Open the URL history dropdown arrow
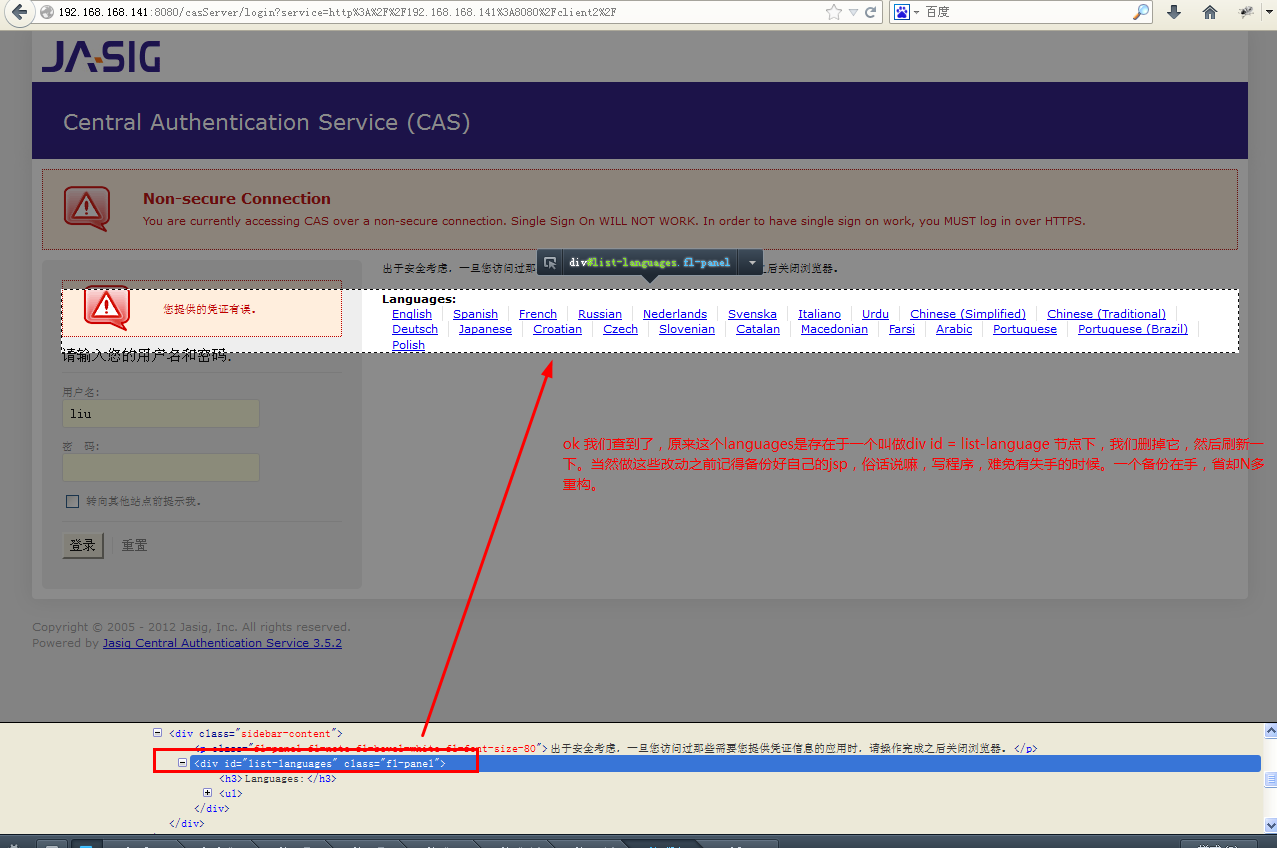Viewport: 1277px width, 848px height. pos(853,13)
